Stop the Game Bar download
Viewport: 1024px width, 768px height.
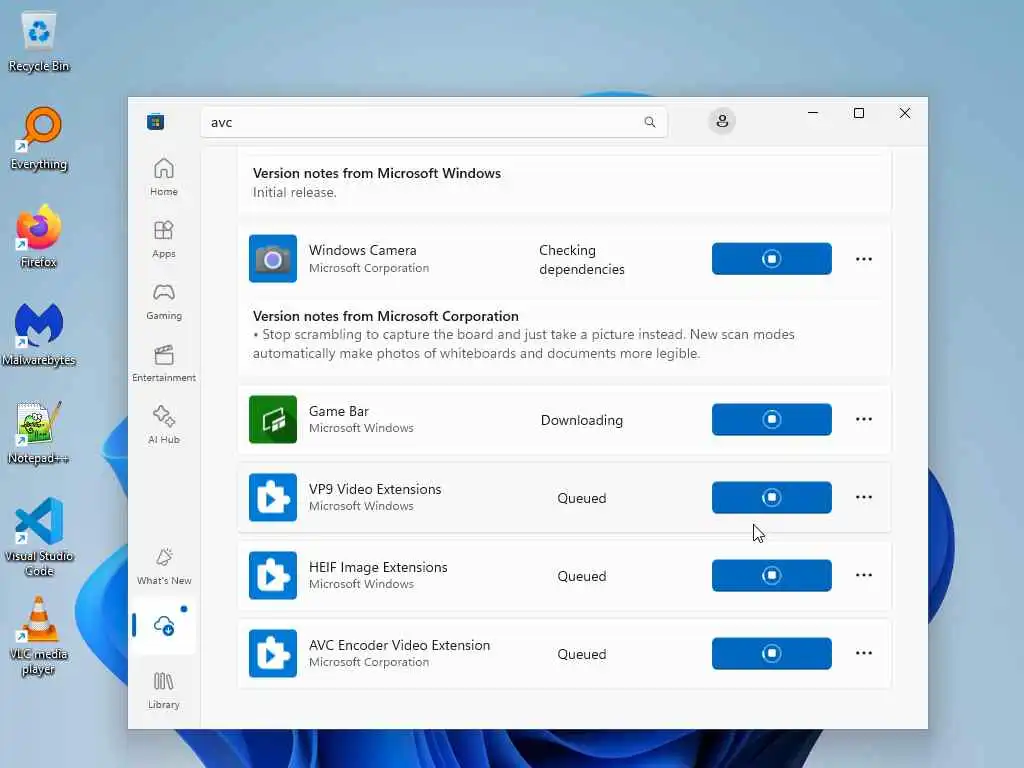tap(772, 419)
